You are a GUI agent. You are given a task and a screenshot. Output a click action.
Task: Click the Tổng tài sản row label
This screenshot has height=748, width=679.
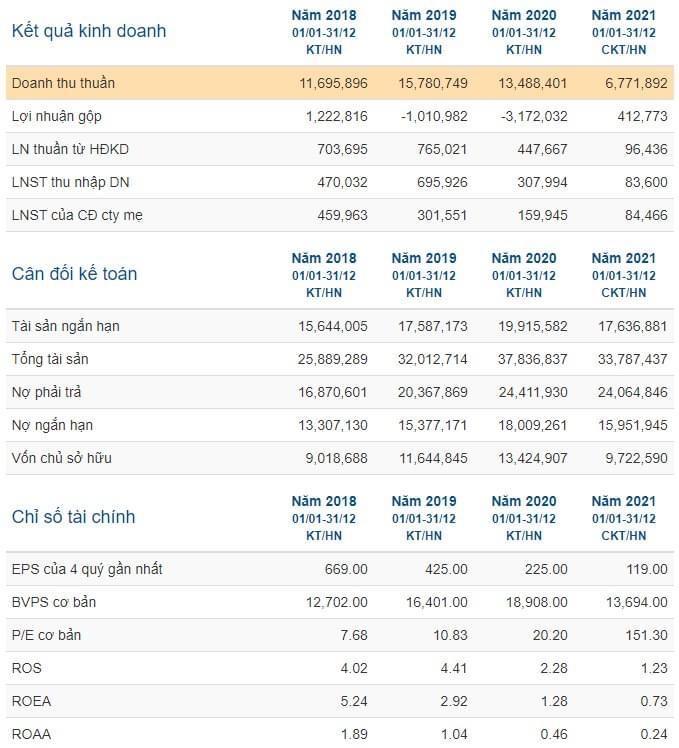(52, 359)
